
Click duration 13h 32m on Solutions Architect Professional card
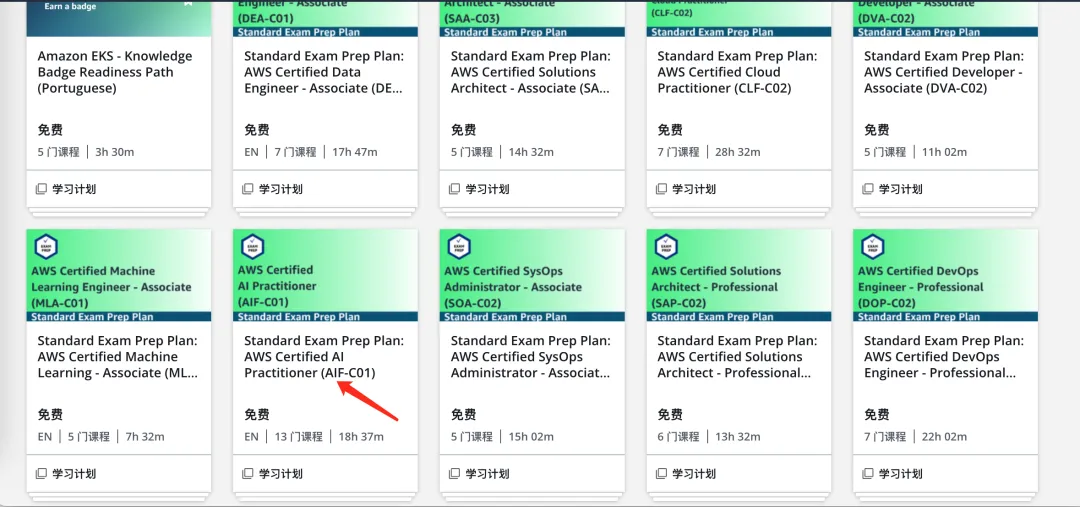click(x=738, y=437)
